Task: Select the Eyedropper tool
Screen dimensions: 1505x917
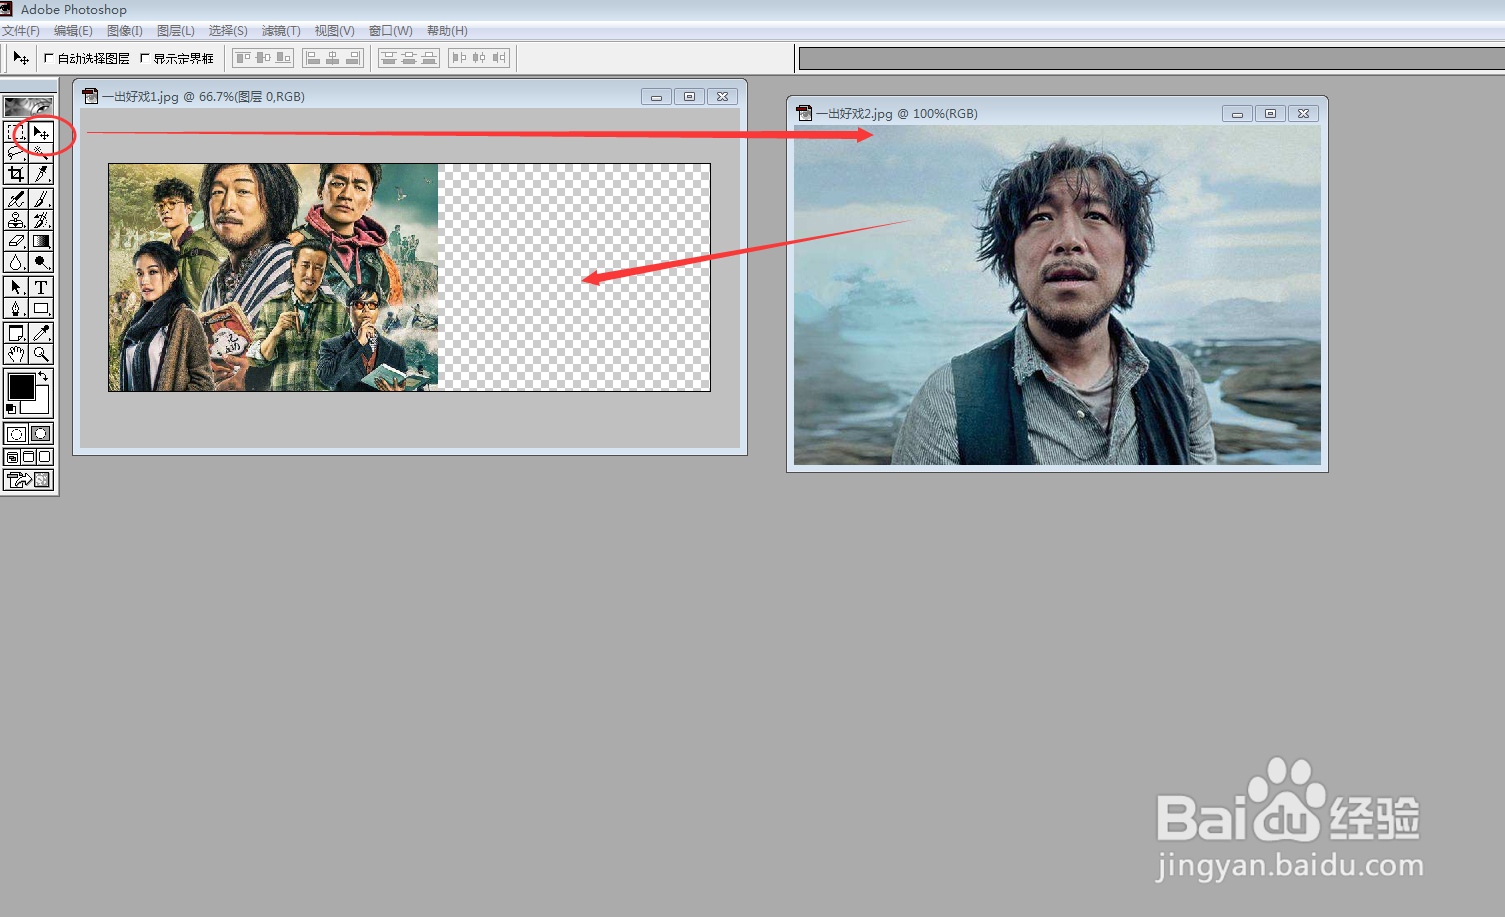Action: tap(41, 332)
